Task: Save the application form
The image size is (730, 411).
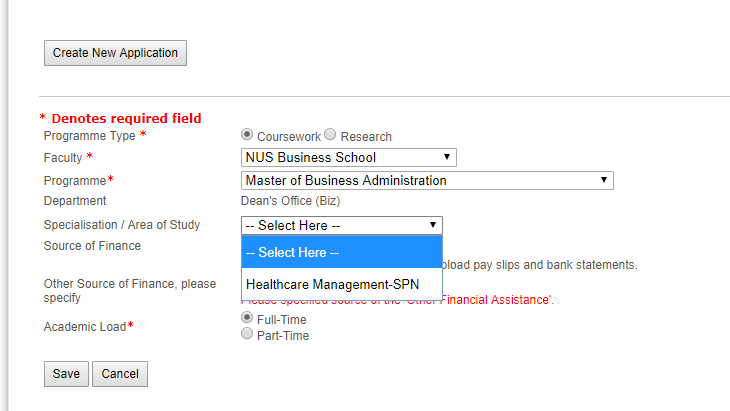Action: pyautogui.click(x=66, y=374)
